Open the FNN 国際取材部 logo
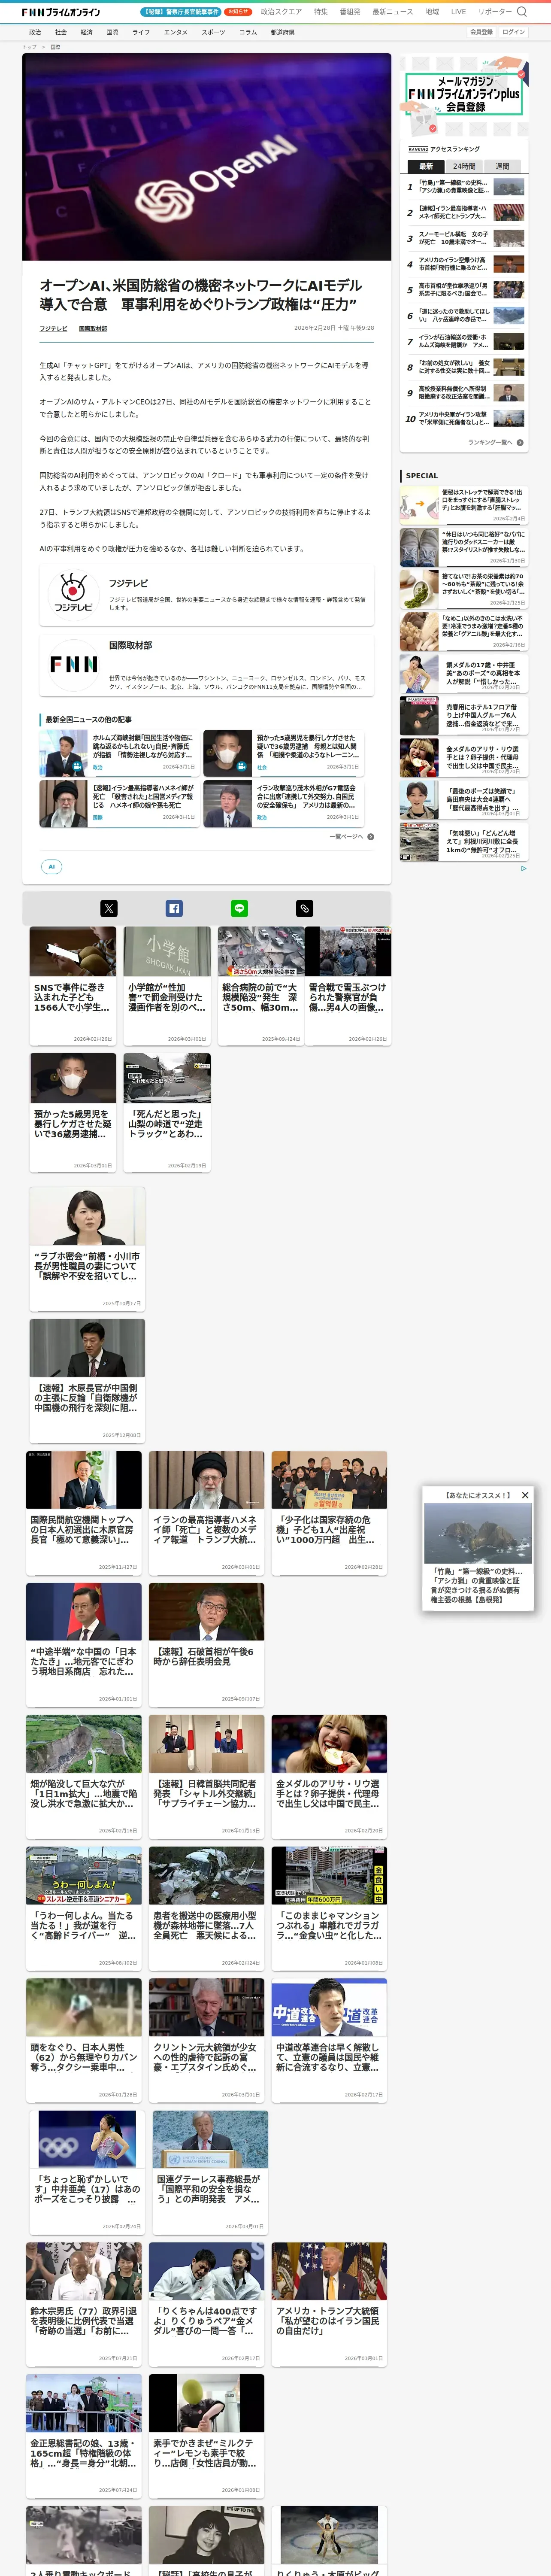 pos(73,664)
